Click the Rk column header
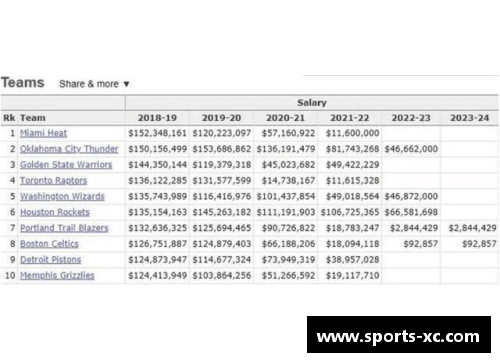This screenshot has width=500, height=362. pos(9,118)
